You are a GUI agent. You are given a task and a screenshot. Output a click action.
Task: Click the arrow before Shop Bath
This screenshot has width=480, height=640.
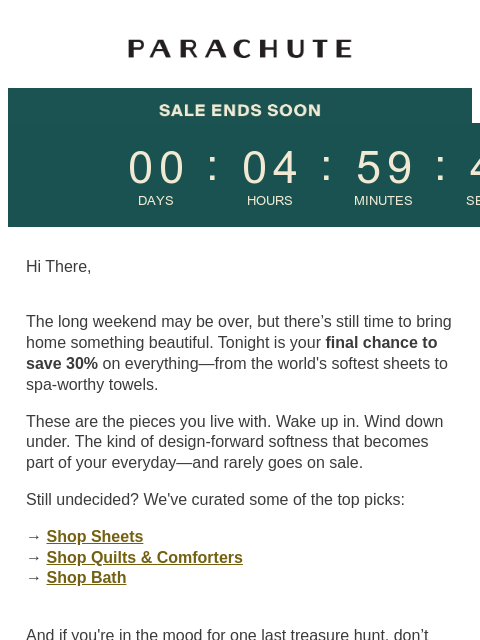pos(33,578)
